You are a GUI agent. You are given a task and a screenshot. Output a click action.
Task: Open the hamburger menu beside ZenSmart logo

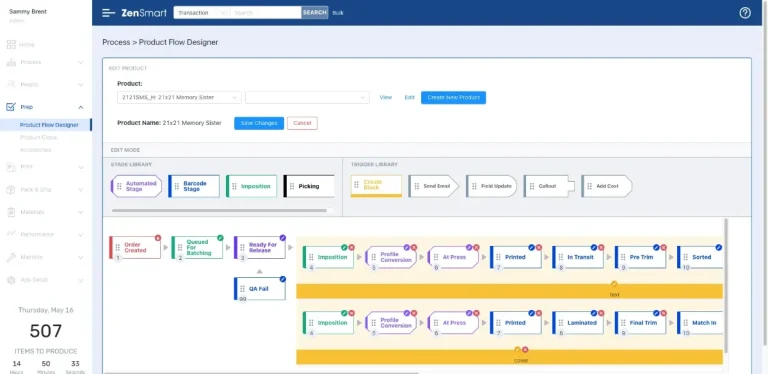click(x=108, y=13)
